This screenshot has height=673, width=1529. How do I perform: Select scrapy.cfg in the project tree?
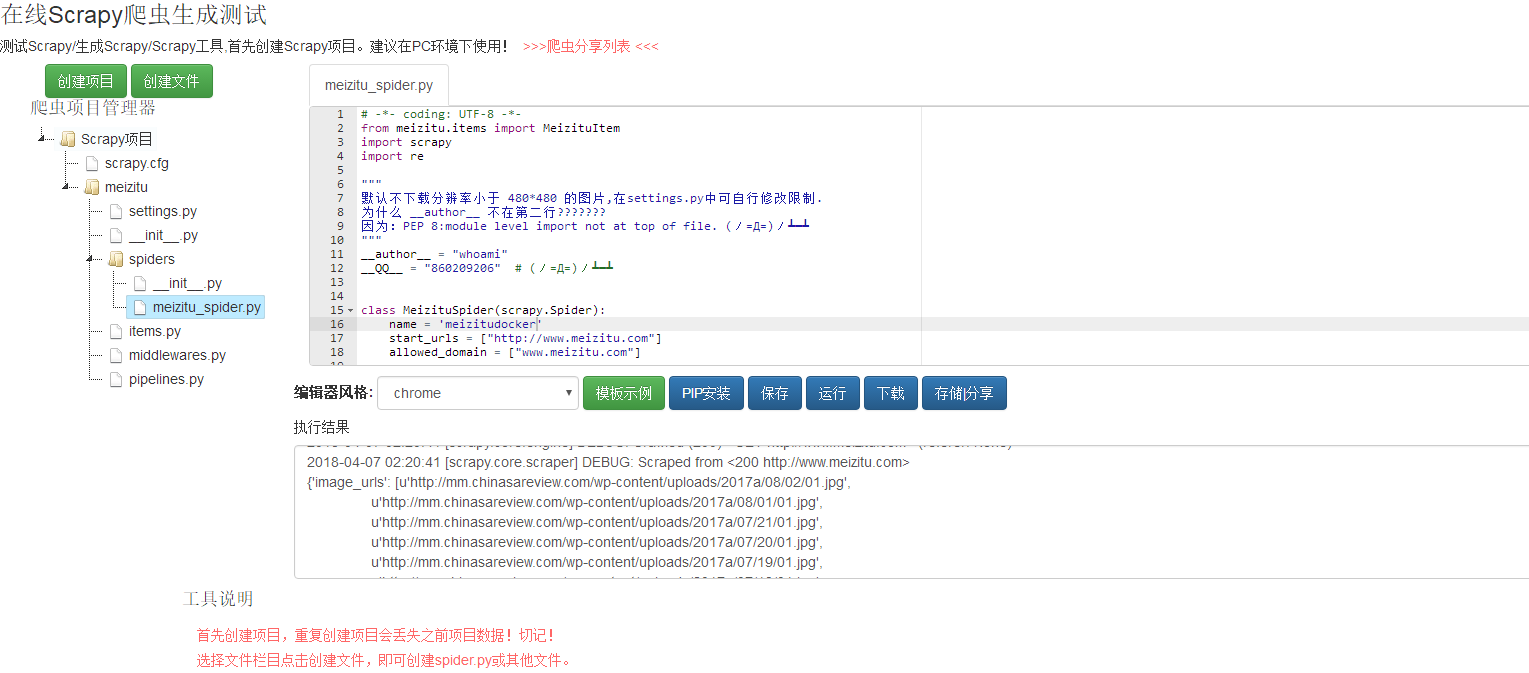pyautogui.click(x=137, y=163)
